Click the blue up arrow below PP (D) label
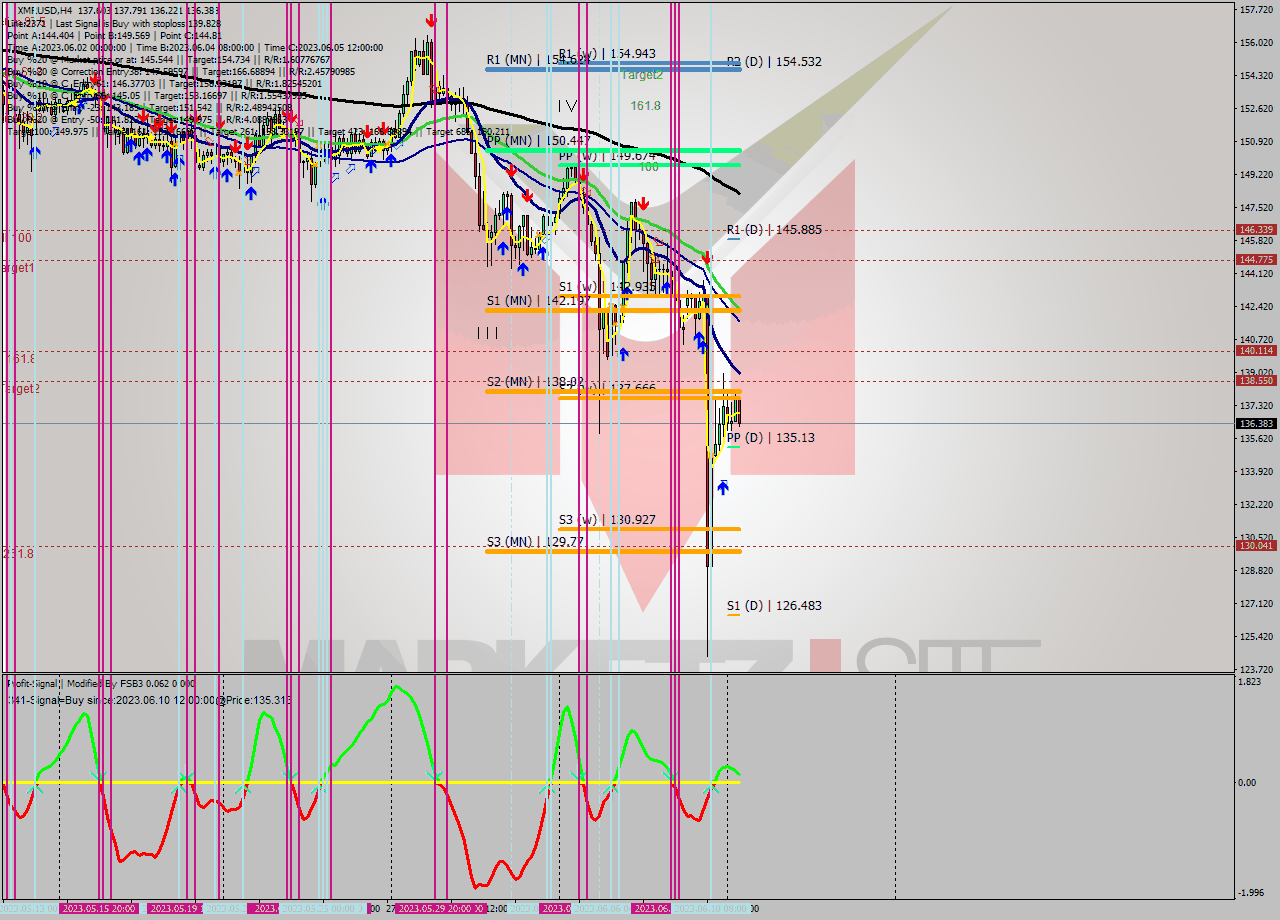Viewport: 1280px width, 920px height. 722,487
